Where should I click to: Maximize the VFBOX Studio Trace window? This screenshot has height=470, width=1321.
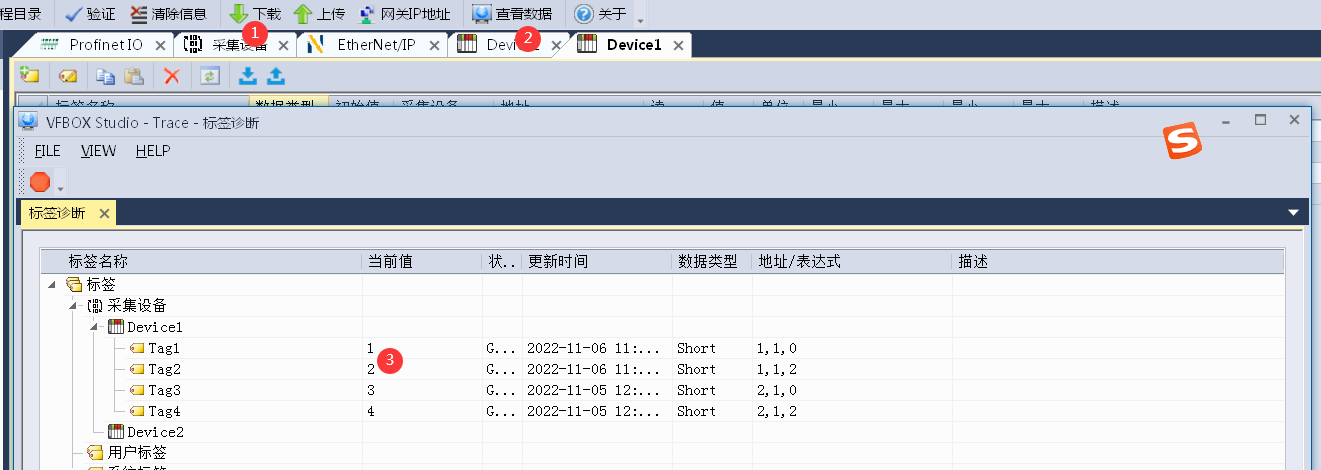(x=1260, y=119)
